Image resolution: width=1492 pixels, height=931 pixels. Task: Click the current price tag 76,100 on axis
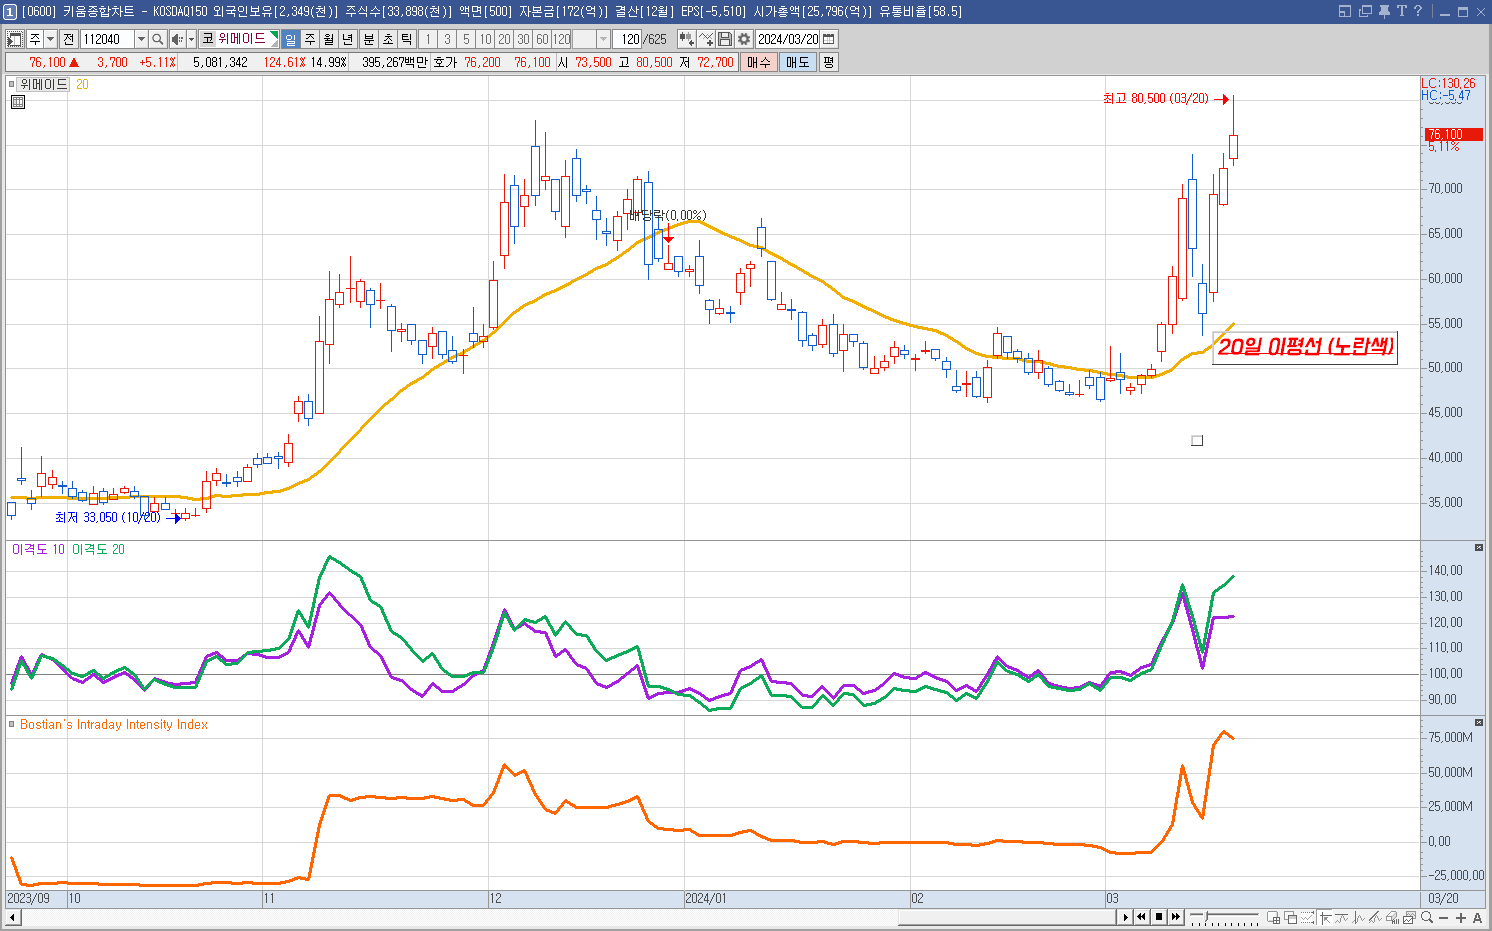(x=1453, y=134)
